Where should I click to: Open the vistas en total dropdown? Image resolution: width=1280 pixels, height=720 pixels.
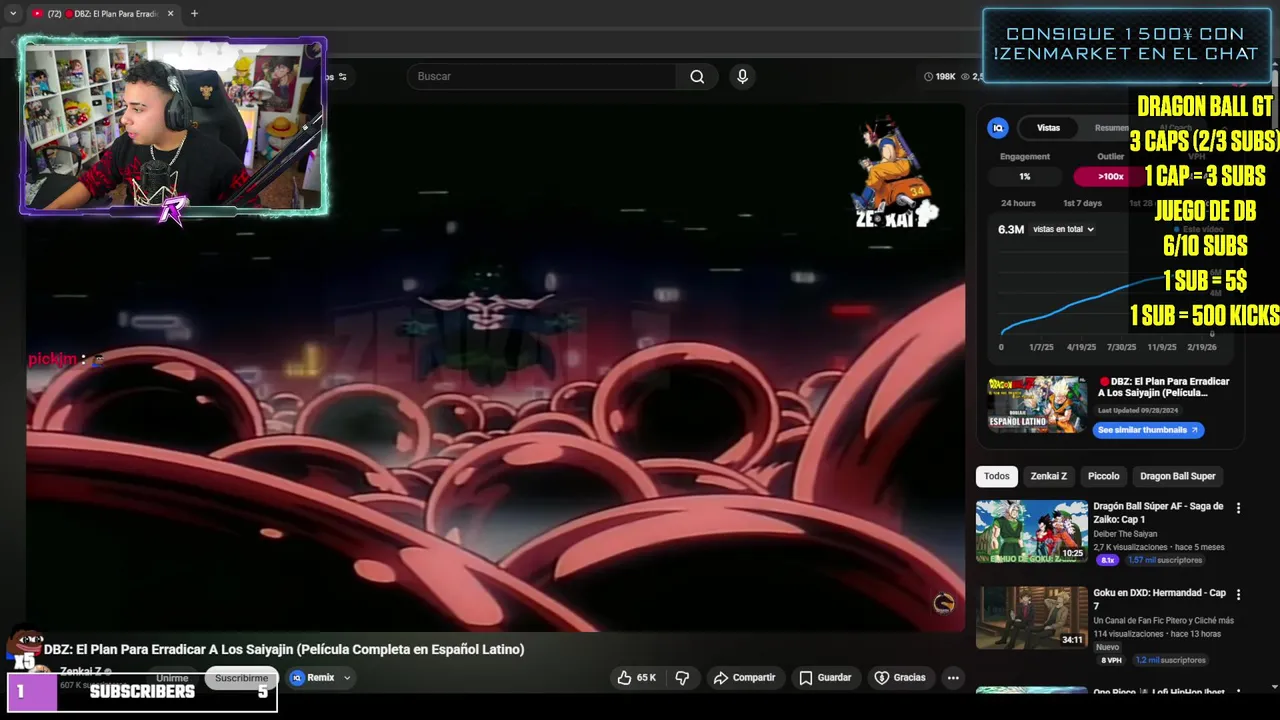tap(1063, 229)
